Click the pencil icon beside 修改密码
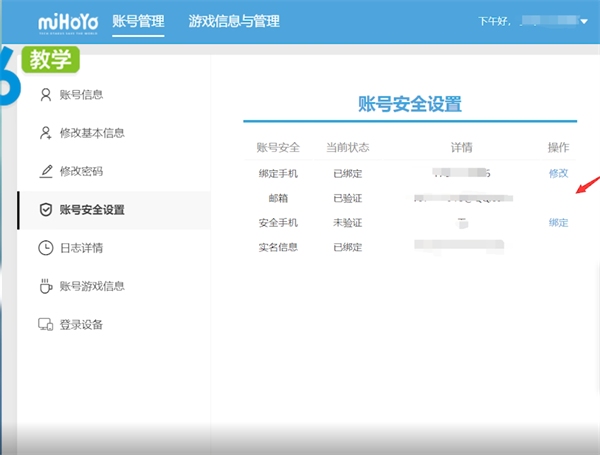The image size is (600, 455). [44, 171]
